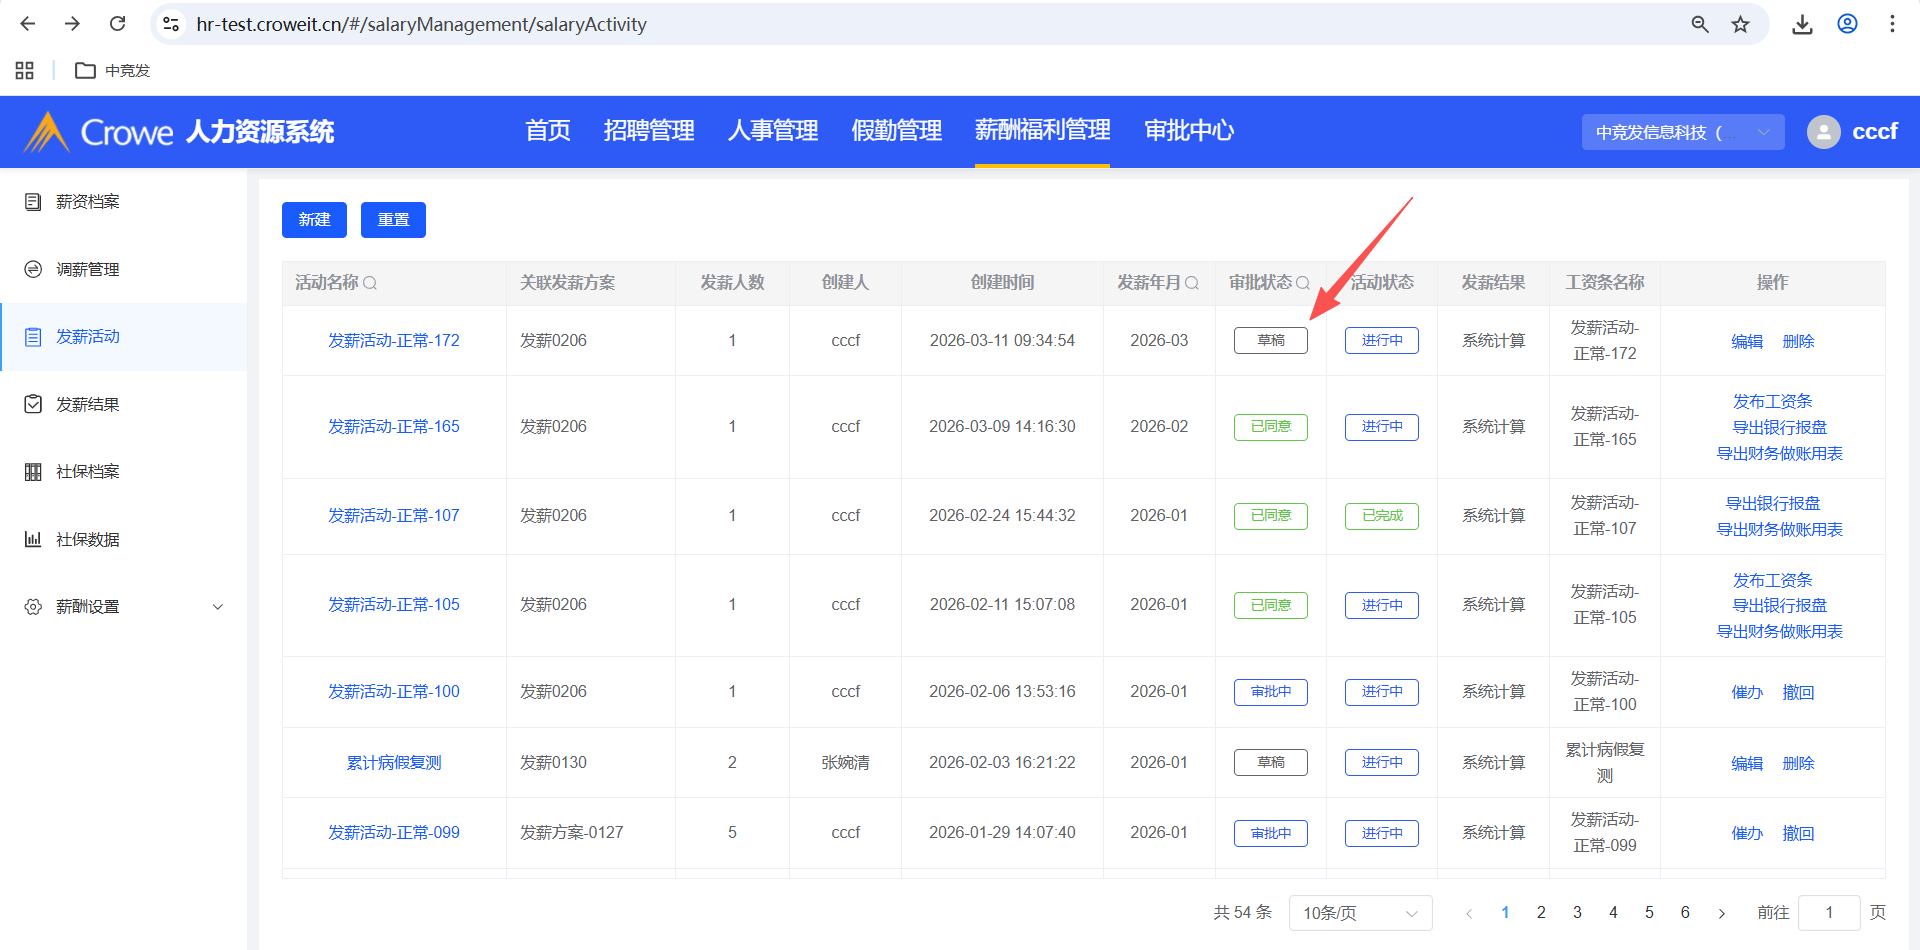Click the search icon beside 审批状态 column

(x=1303, y=283)
